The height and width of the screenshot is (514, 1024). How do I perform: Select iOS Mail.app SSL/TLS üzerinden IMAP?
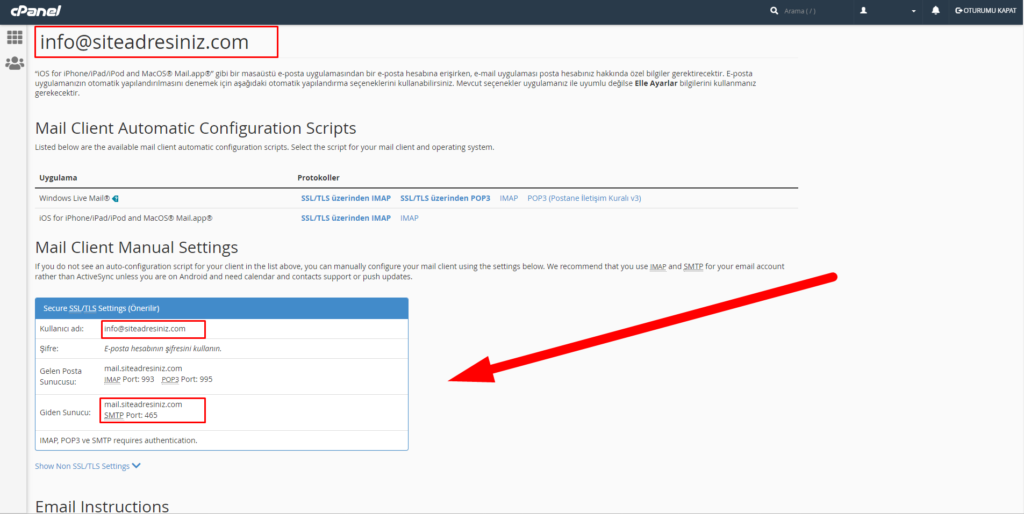345,218
